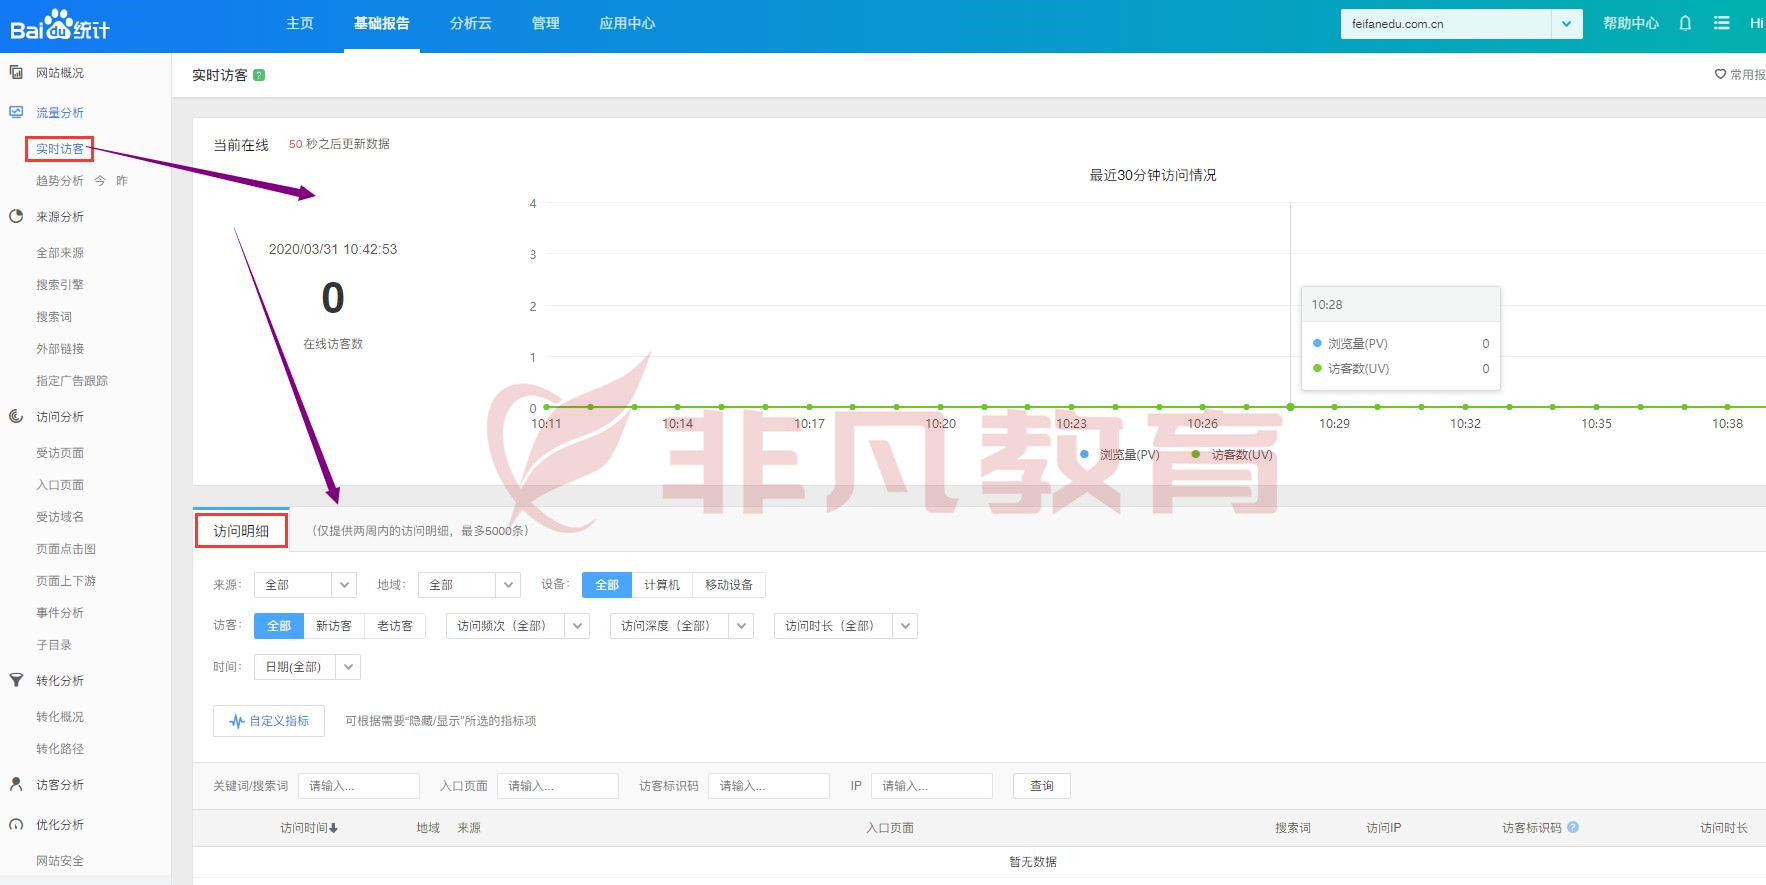Open 管理 top navigation item
The image size is (1766, 885).
(x=545, y=23)
